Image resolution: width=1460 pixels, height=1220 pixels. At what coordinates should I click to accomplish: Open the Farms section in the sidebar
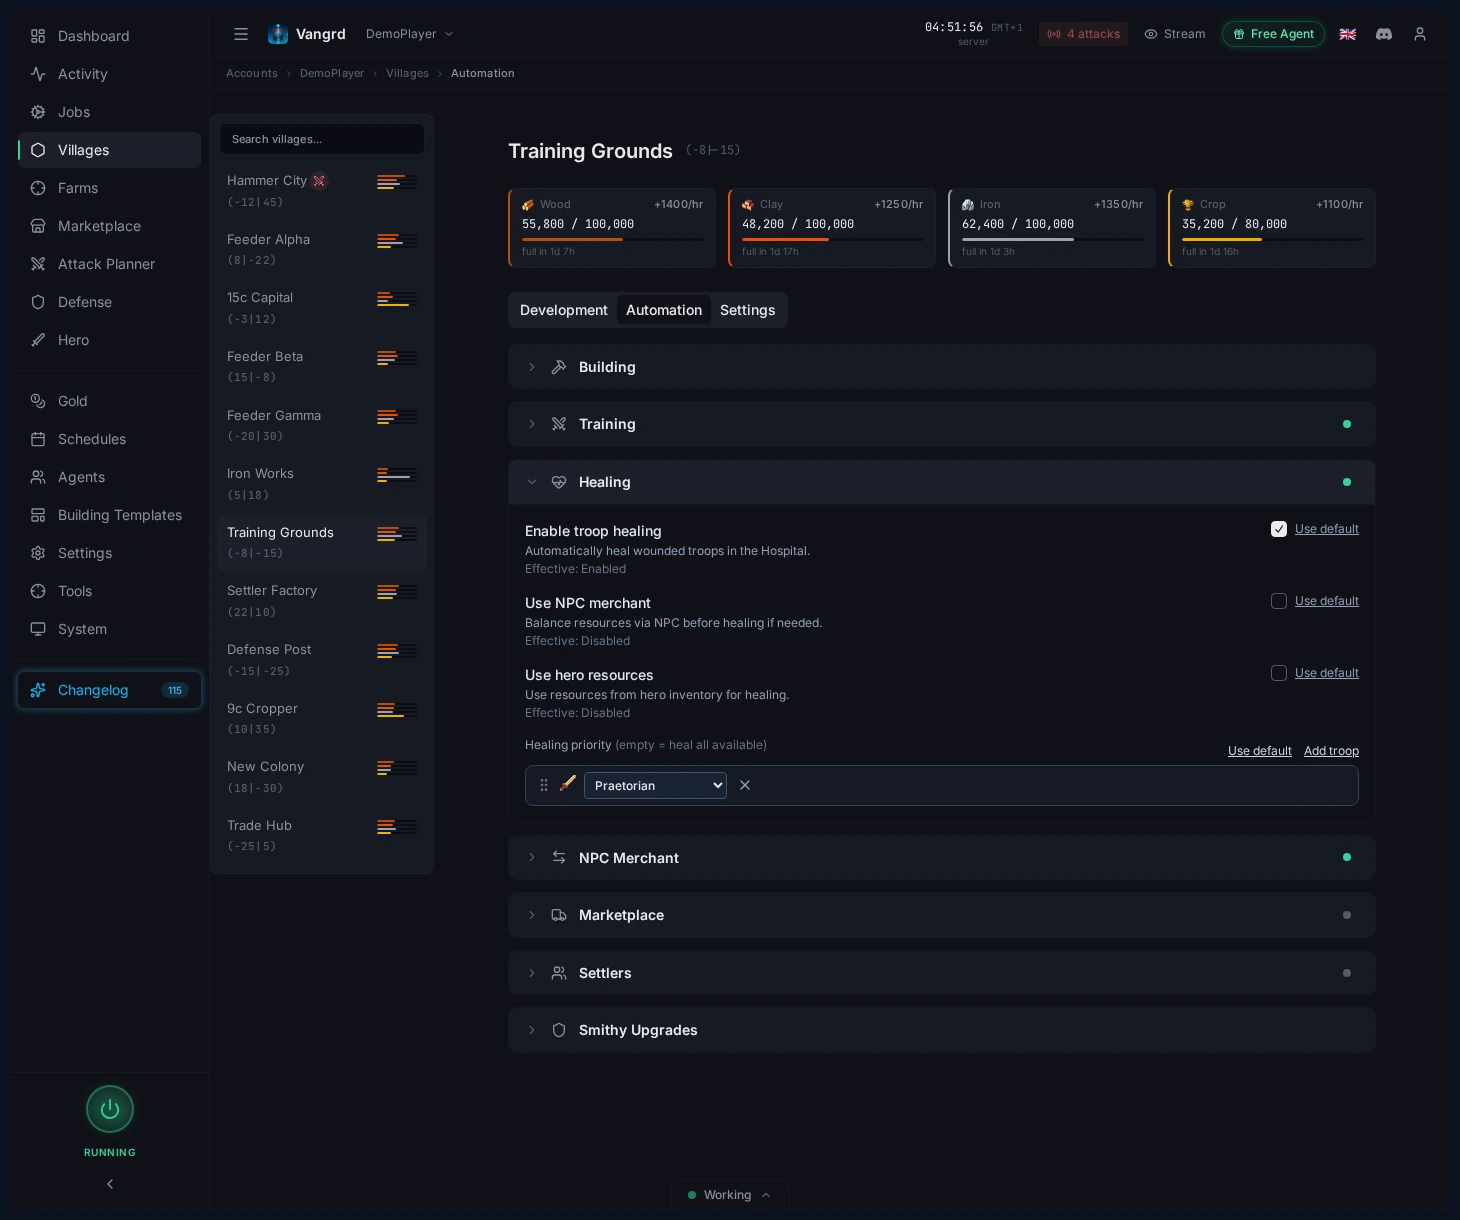coord(78,188)
